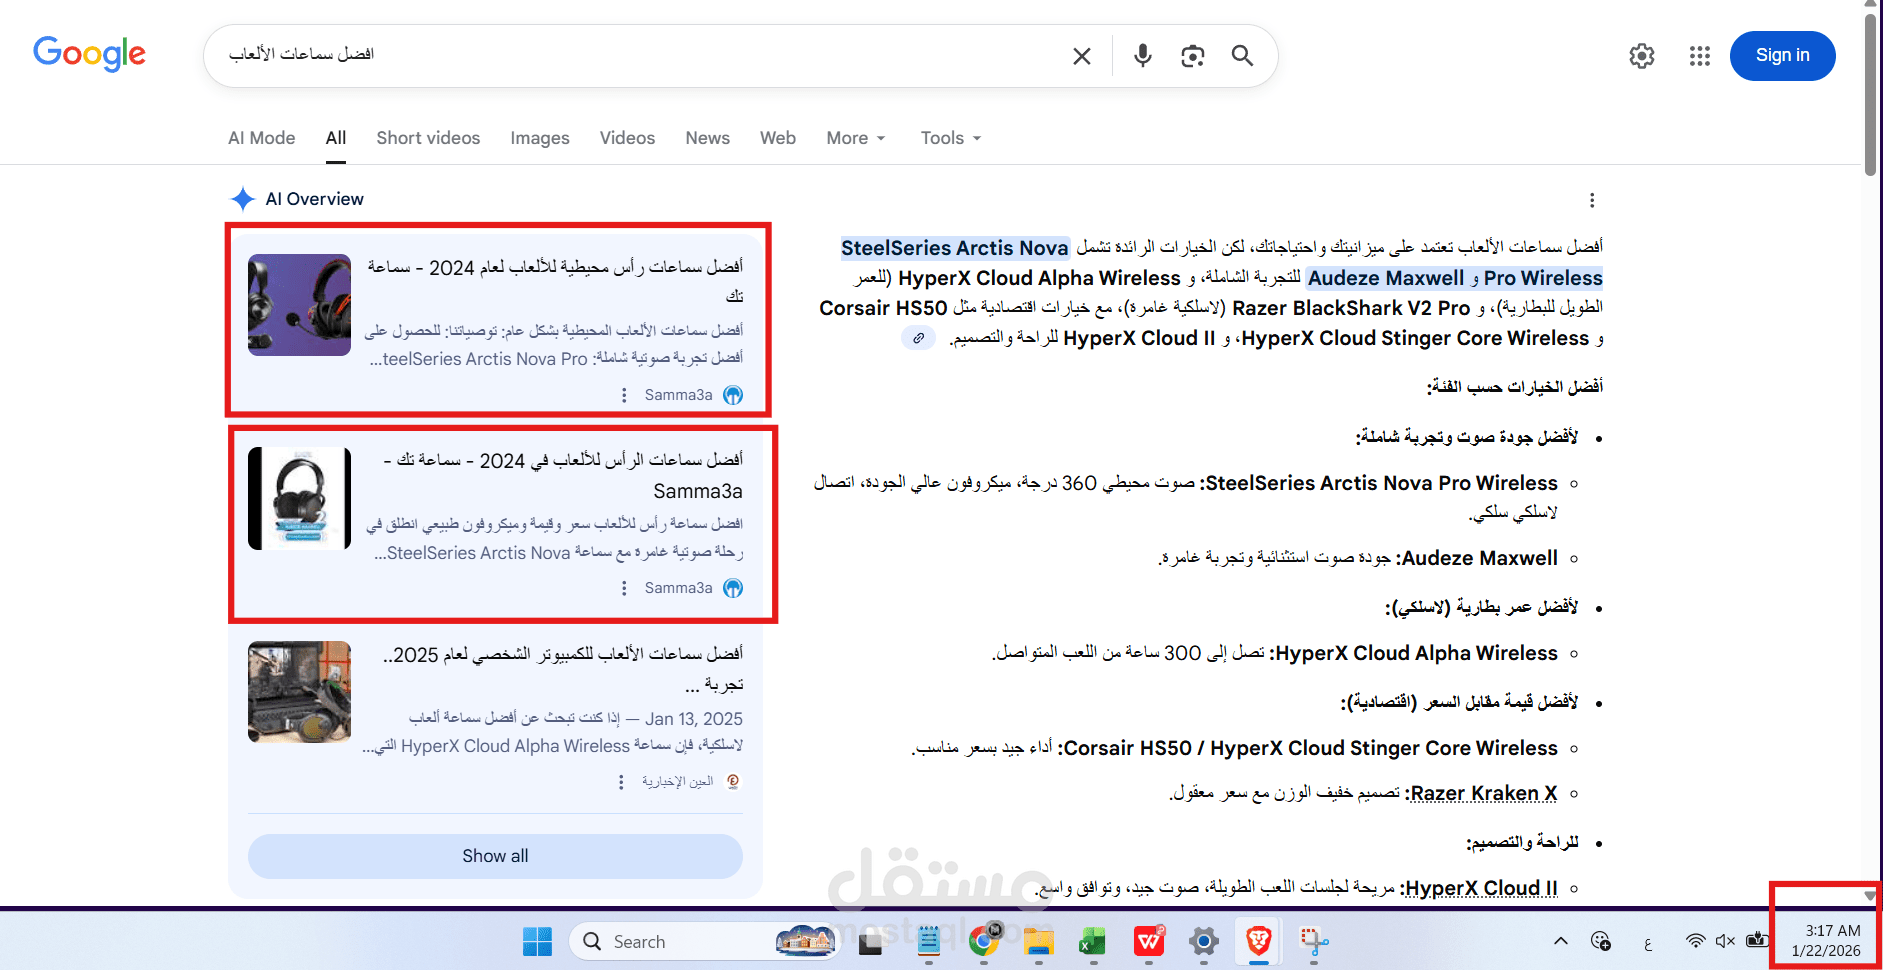The height and width of the screenshot is (970, 1883).
Task: Start voice search with the microphone icon
Action: pos(1142,56)
